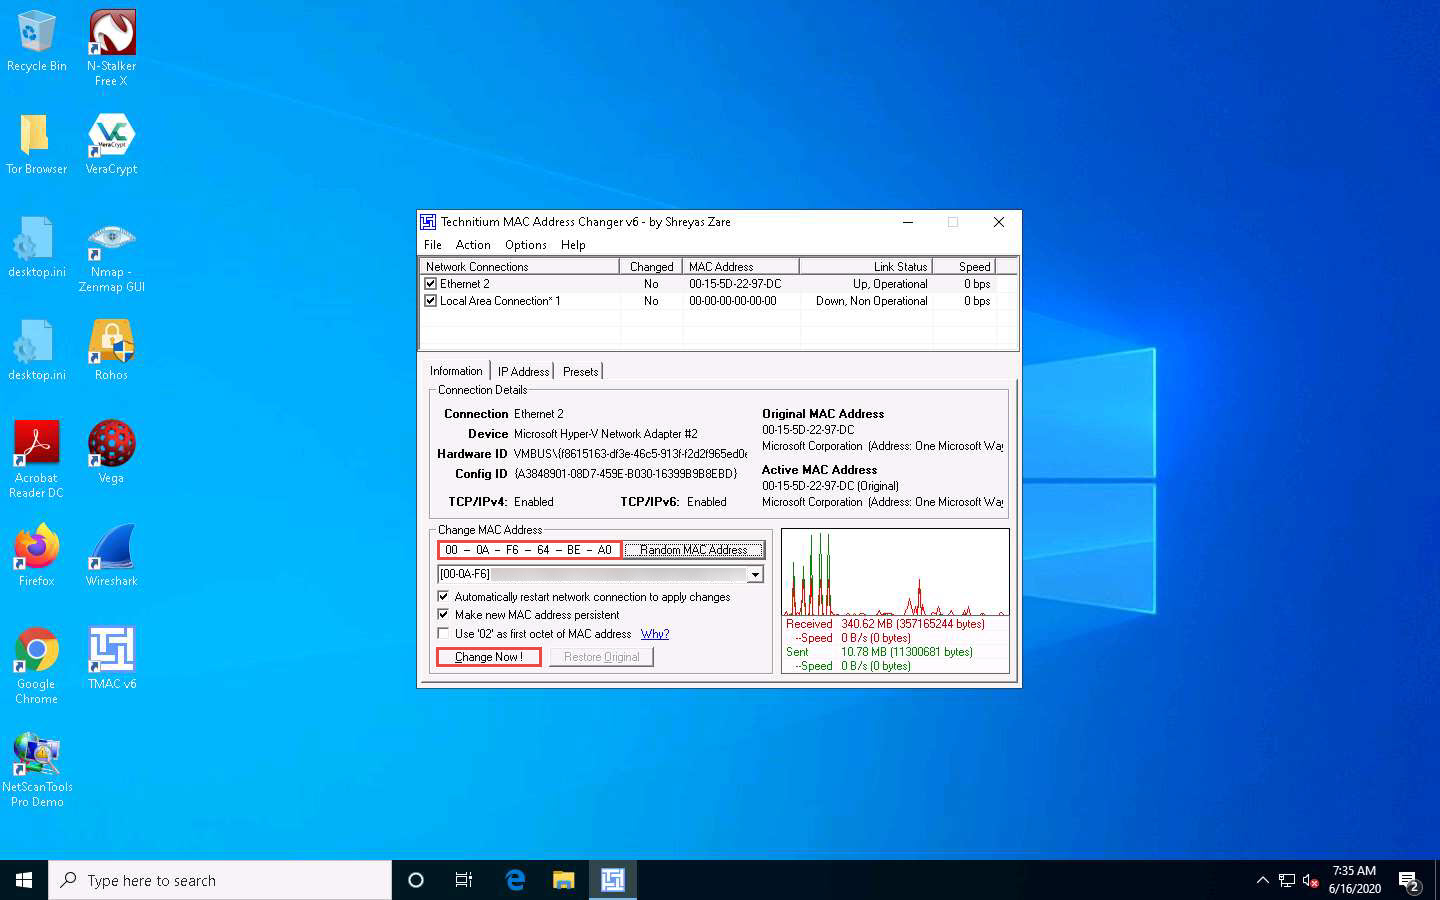Sort by the MAC Address column header
Viewport: 1440px width, 900px height.
(741, 267)
